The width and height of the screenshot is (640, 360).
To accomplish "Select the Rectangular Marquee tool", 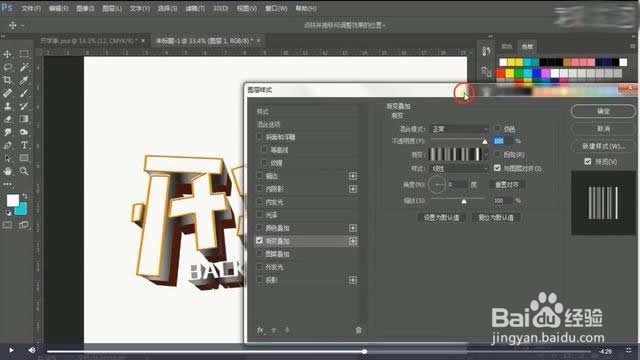I will (x=24, y=54).
